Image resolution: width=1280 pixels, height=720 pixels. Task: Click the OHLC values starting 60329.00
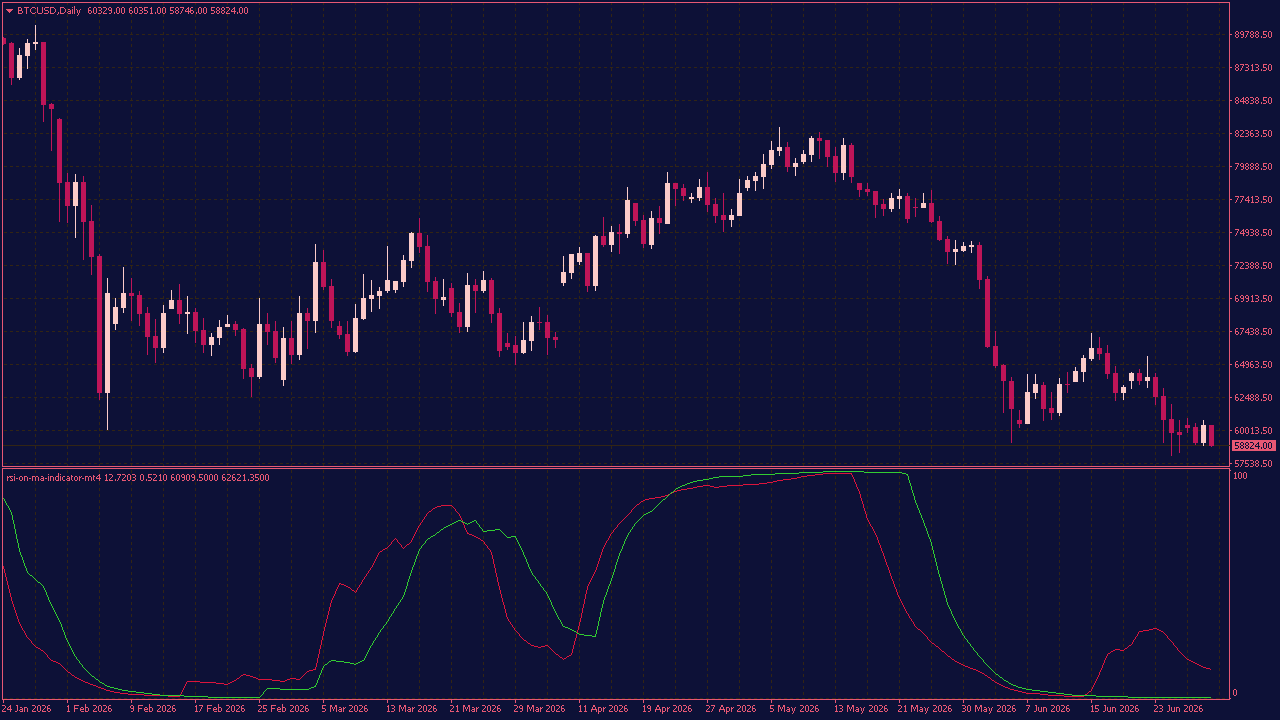(x=168, y=11)
